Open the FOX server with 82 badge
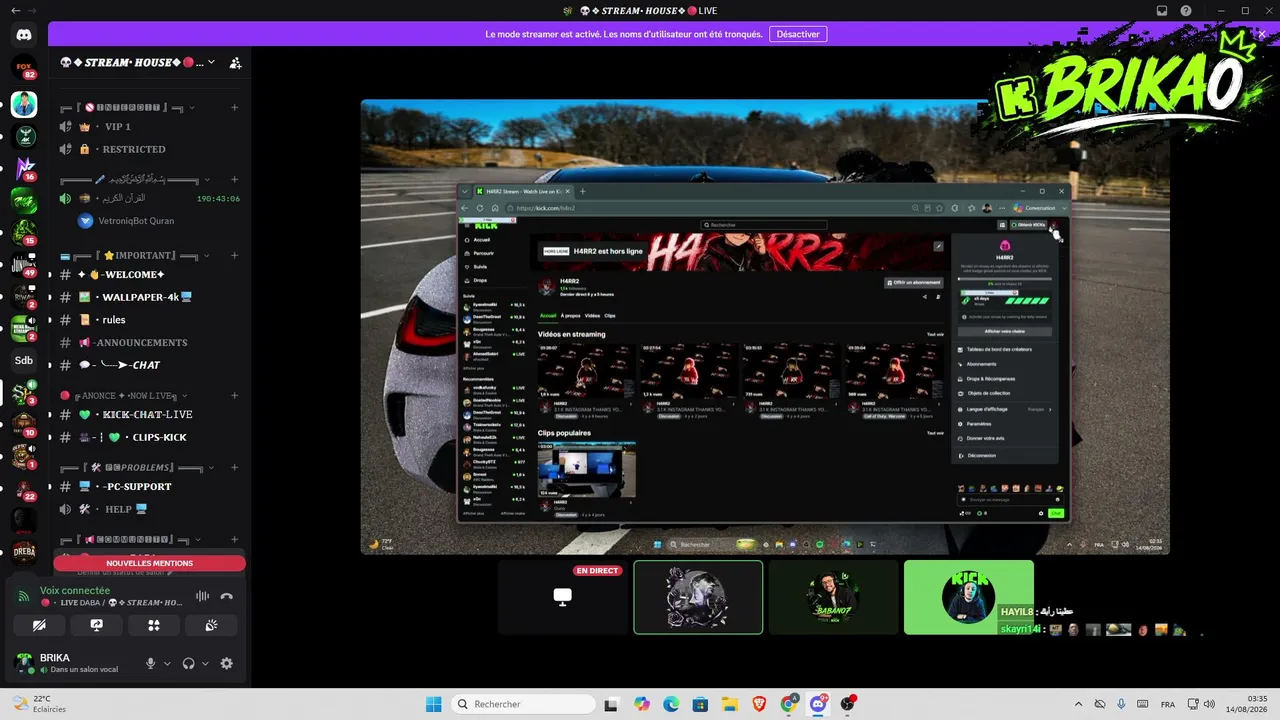 [x=24, y=68]
